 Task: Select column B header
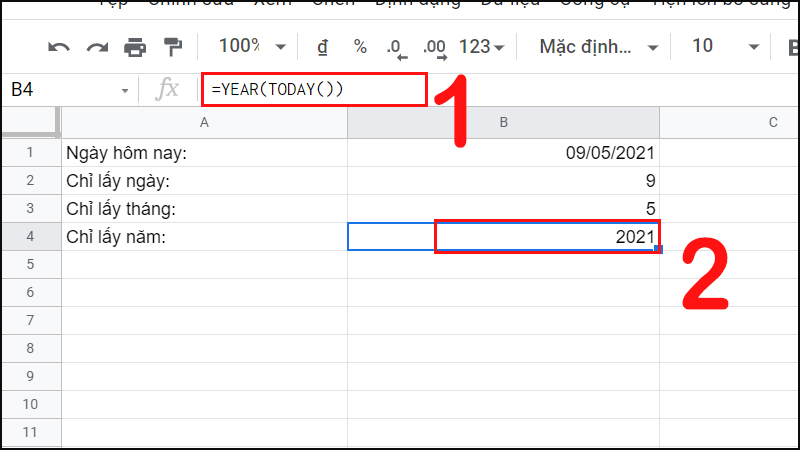[x=503, y=122]
